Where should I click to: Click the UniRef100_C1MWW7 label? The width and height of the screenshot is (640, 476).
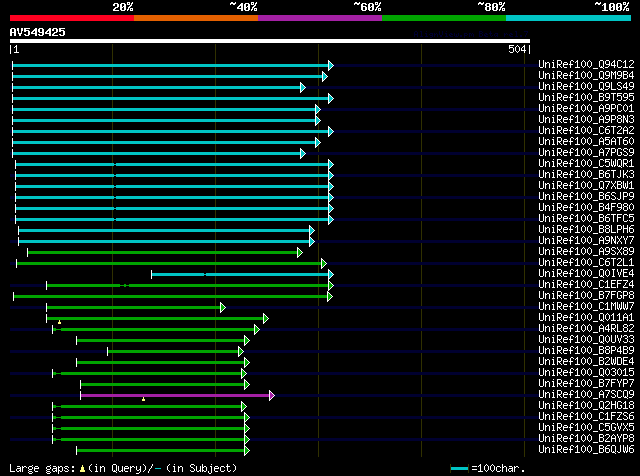[x=586, y=307]
